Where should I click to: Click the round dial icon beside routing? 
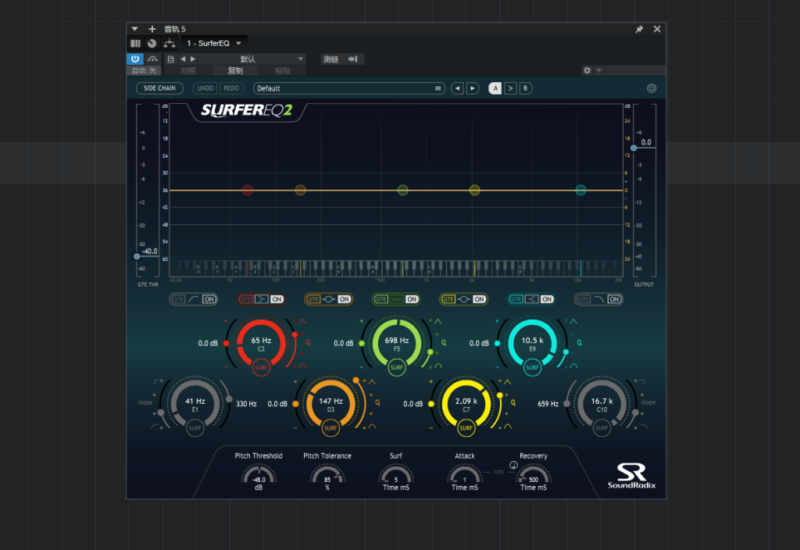pyautogui.click(x=152, y=43)
